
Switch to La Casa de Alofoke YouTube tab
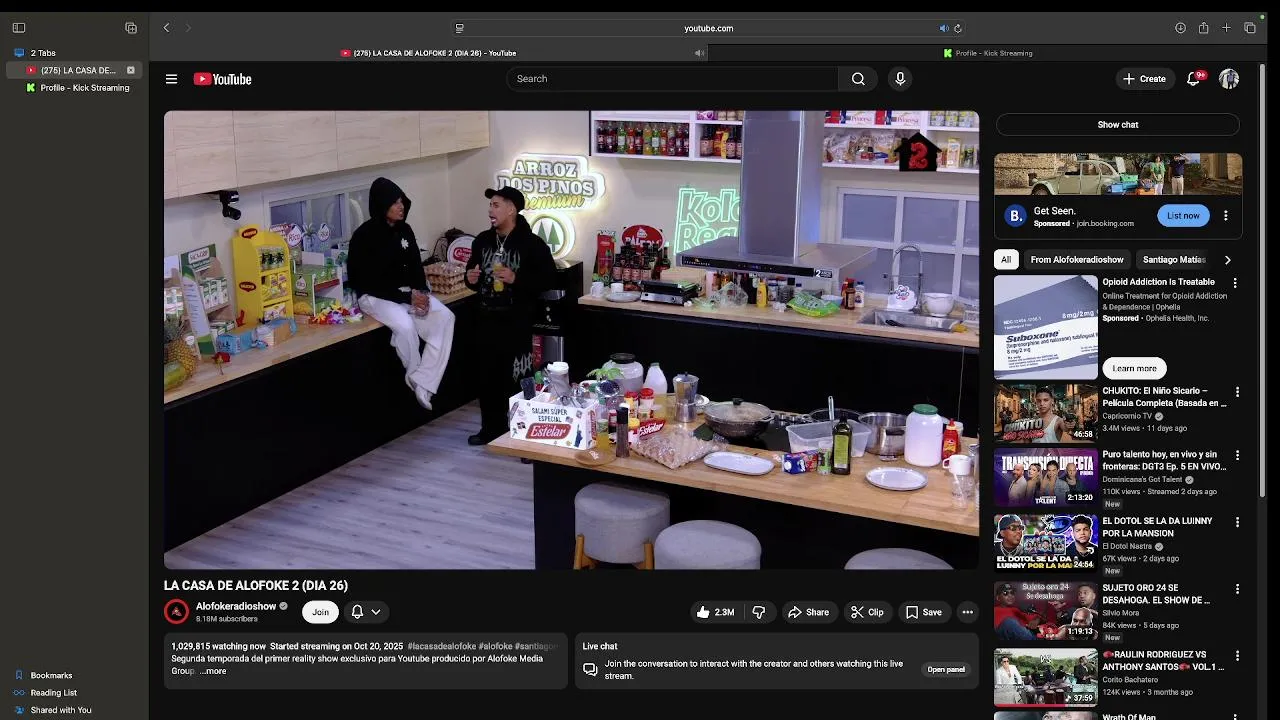click(x=429, y=53)
